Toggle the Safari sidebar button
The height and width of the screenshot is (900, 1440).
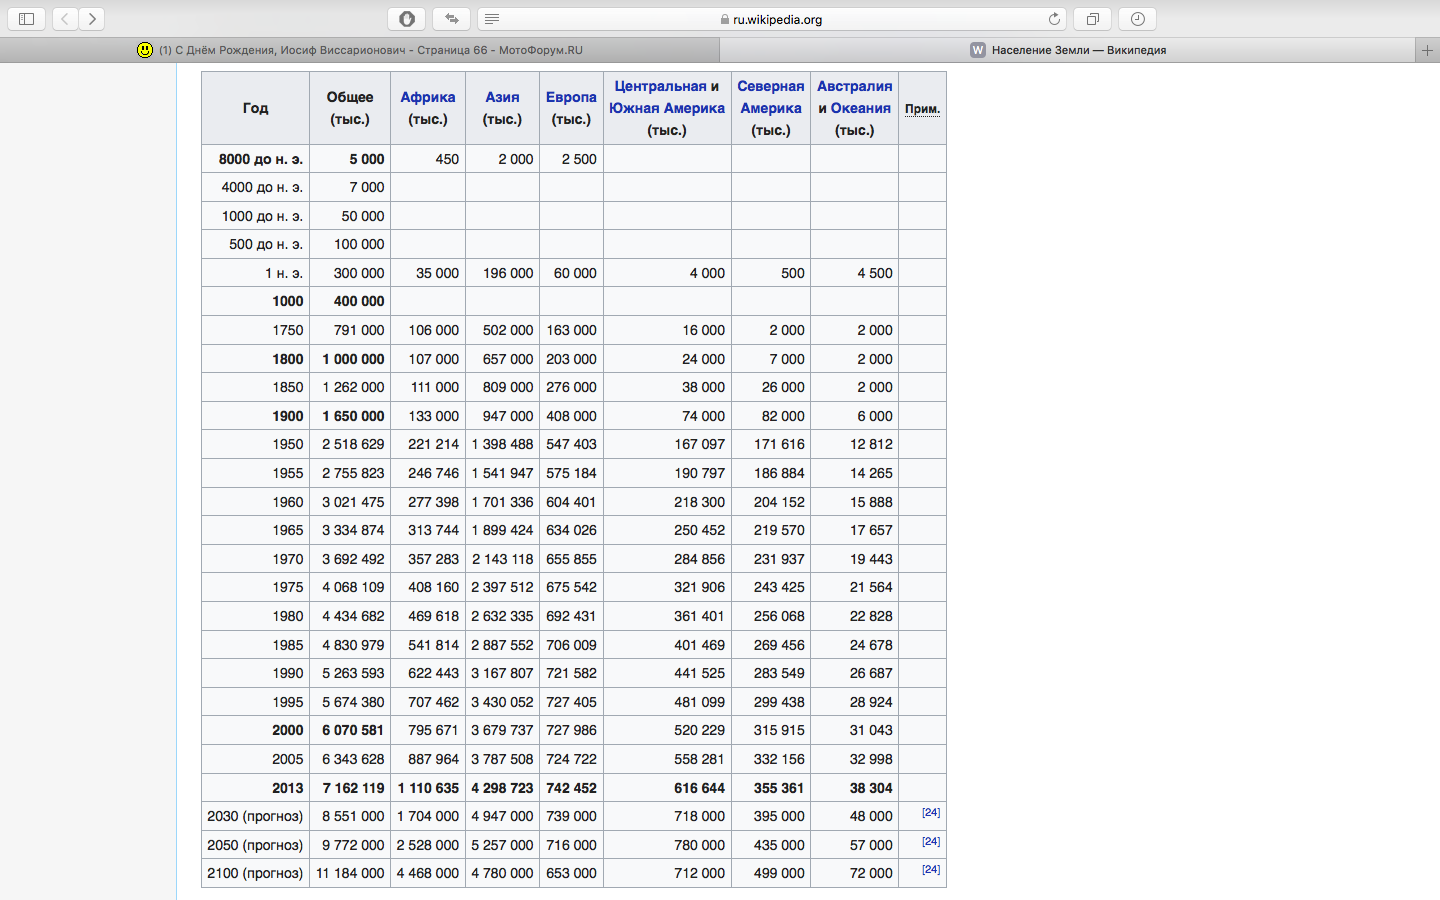27,19
